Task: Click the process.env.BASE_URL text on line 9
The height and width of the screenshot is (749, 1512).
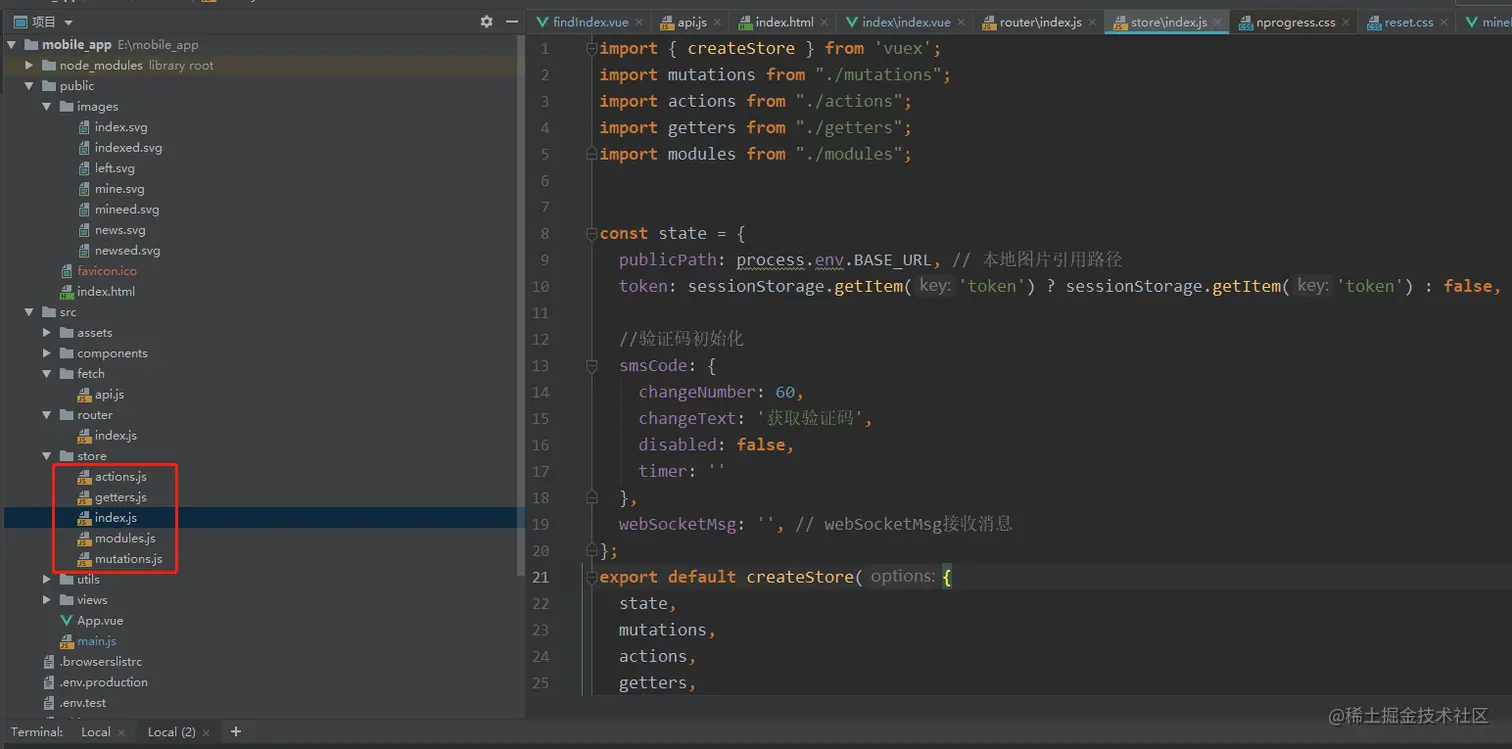Action: point(834,260)
